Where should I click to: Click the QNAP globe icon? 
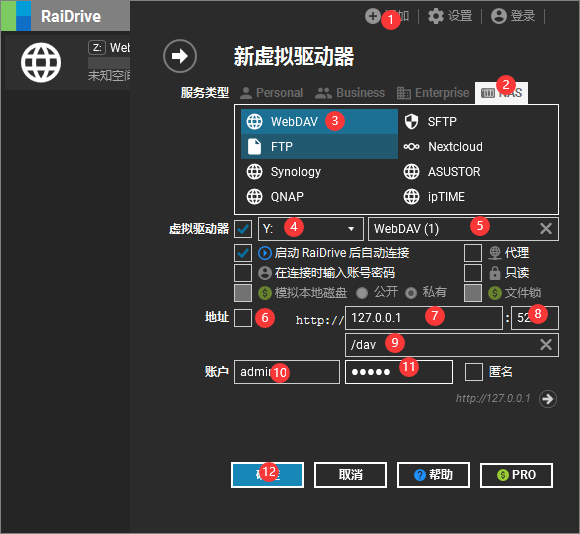254,197
